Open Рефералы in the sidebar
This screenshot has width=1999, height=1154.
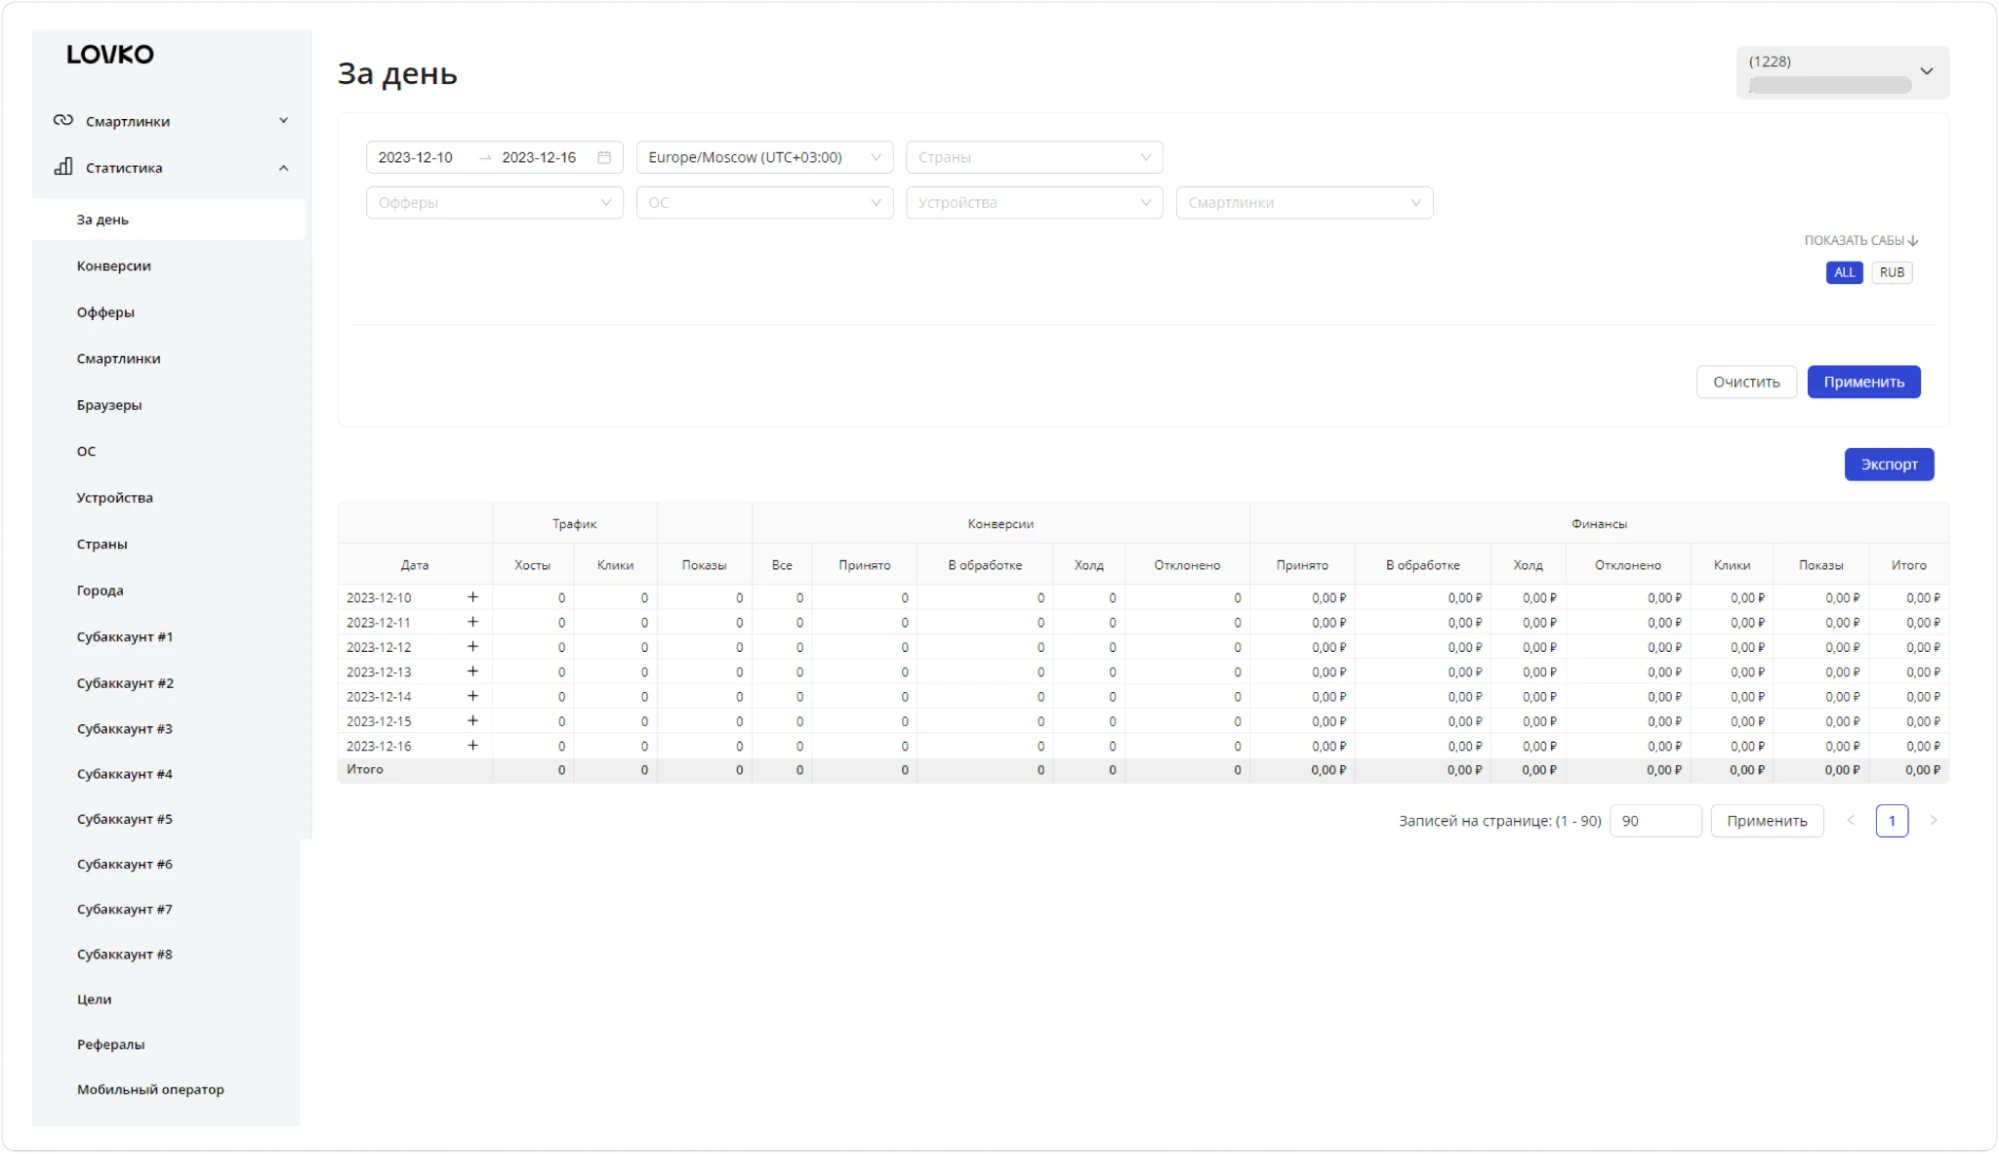point(110,1044)
